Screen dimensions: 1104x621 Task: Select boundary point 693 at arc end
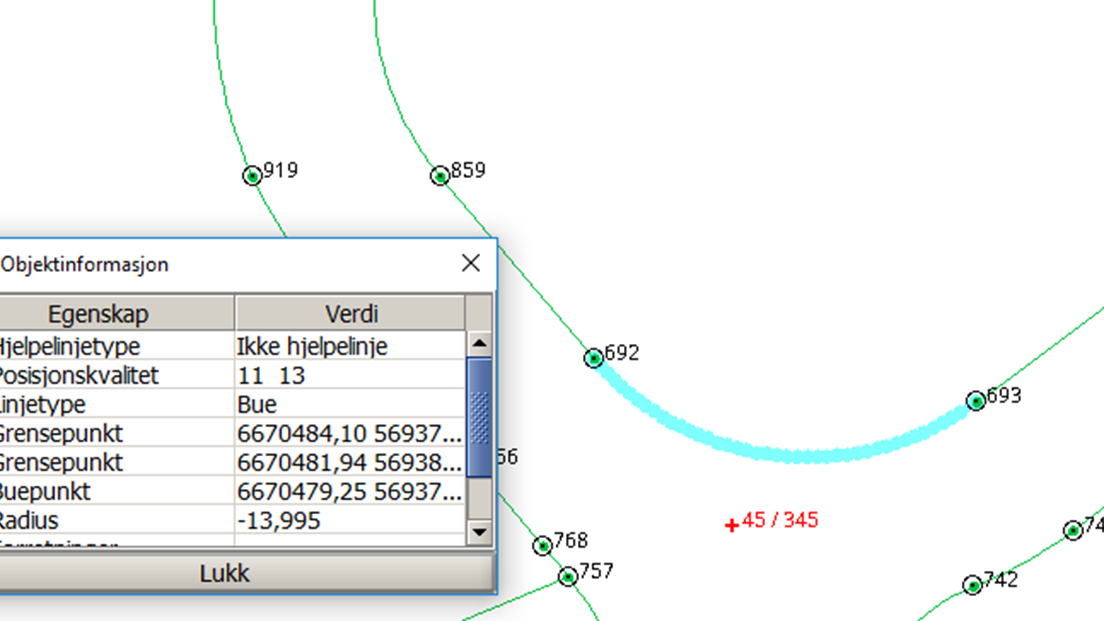pos(976,401)
